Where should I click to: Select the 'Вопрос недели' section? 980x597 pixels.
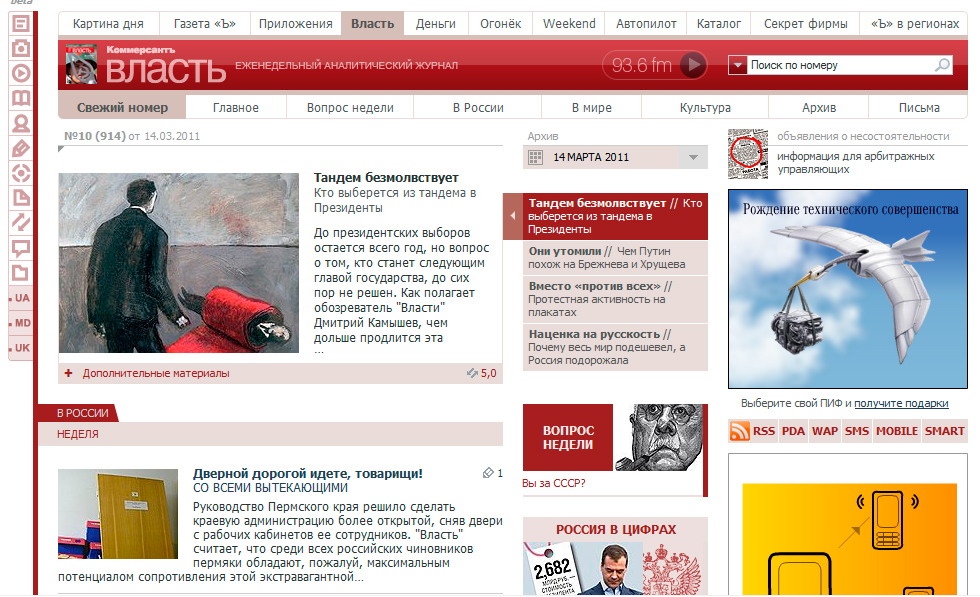(350, 108)
